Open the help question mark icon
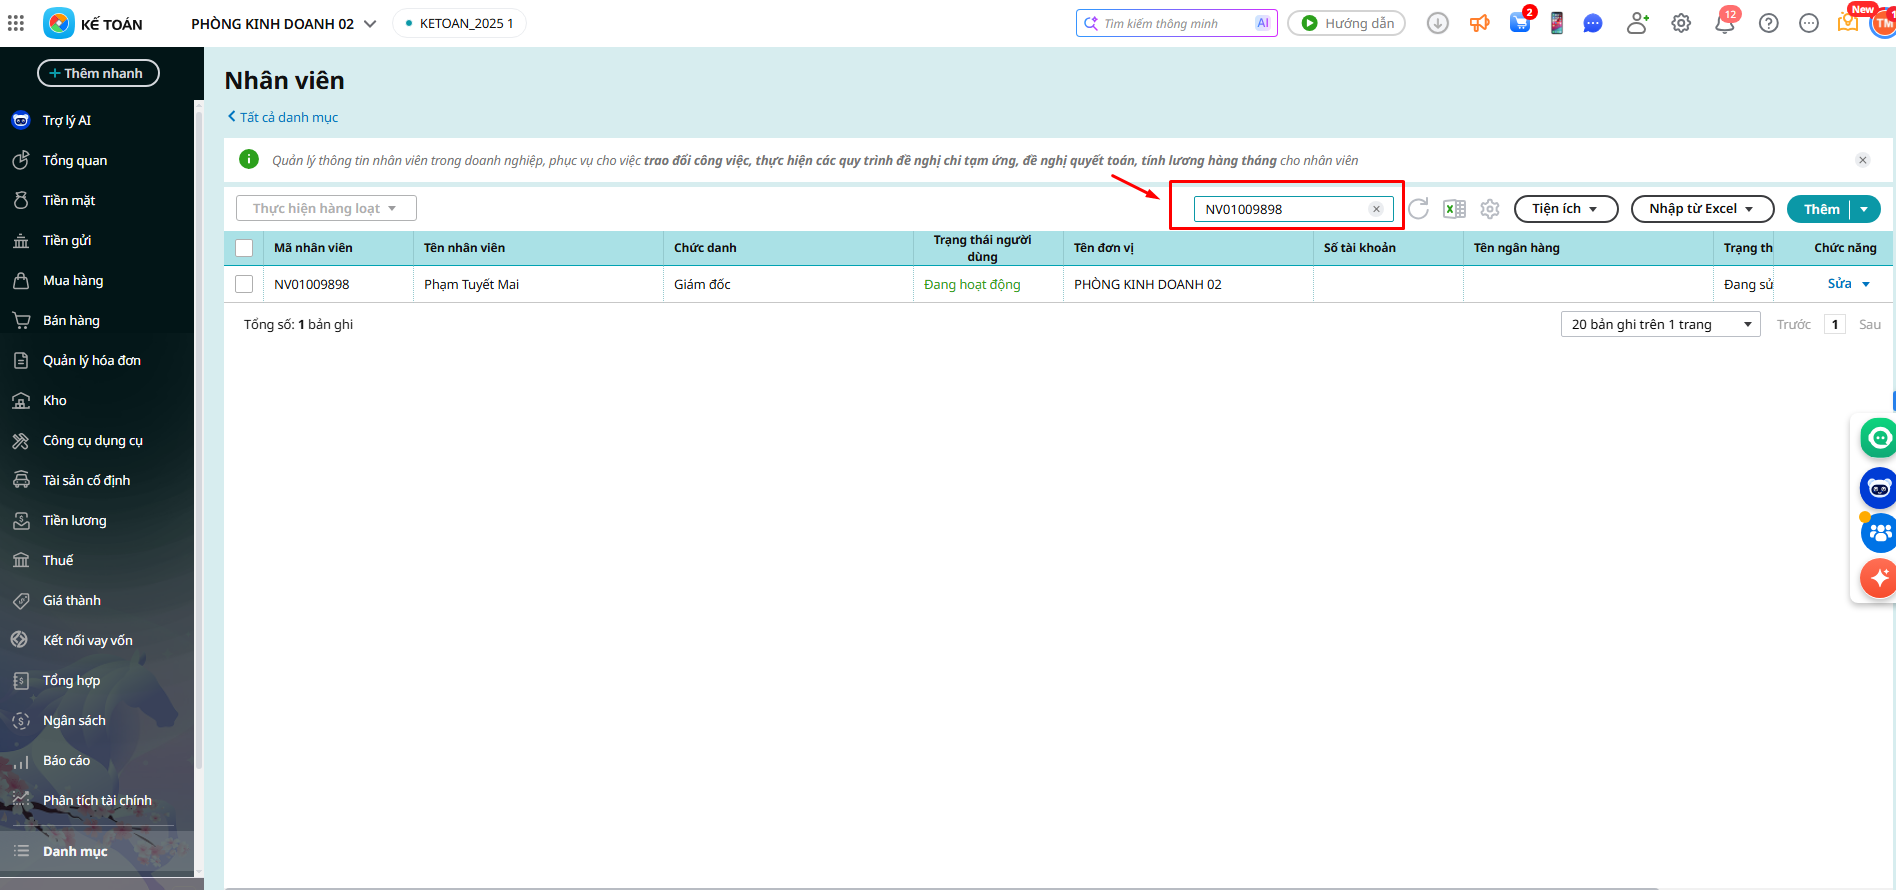Viewport: 1896px width, 890px height. coord(1769,24)
